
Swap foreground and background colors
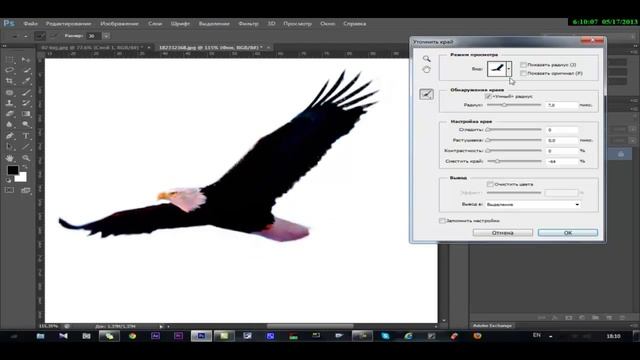click(x=25, y=167)
